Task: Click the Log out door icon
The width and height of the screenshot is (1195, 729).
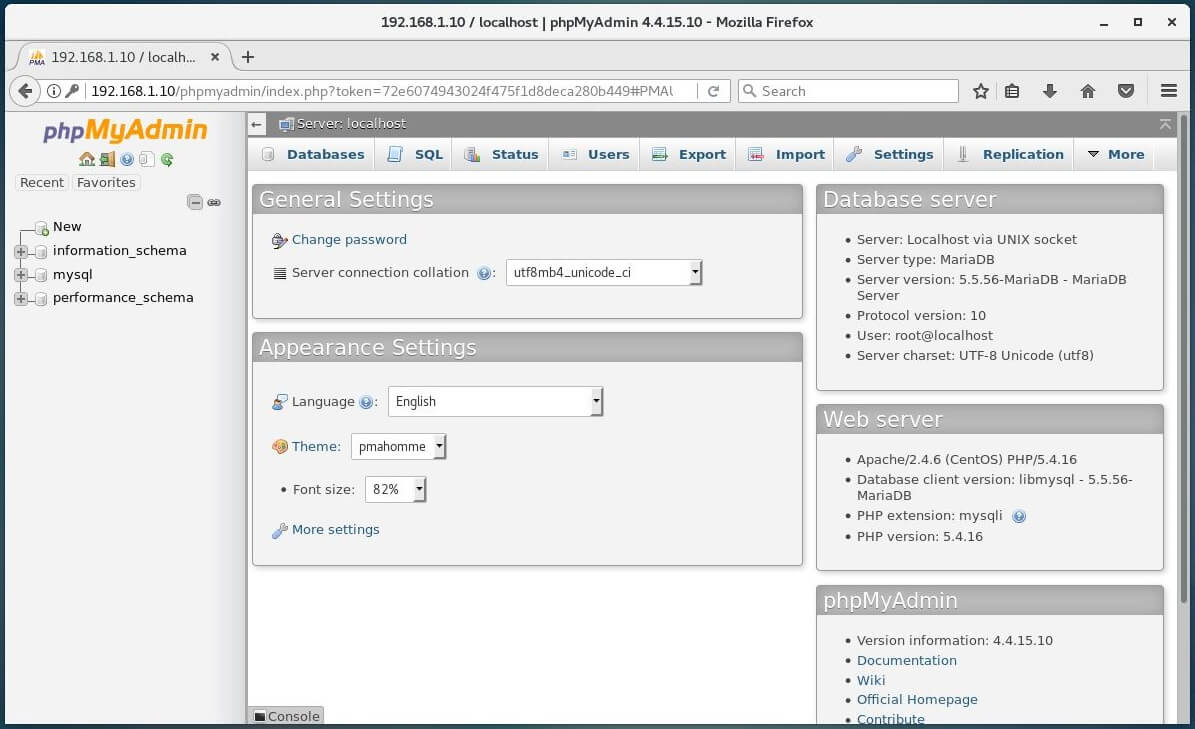Action: pos(107,159)
